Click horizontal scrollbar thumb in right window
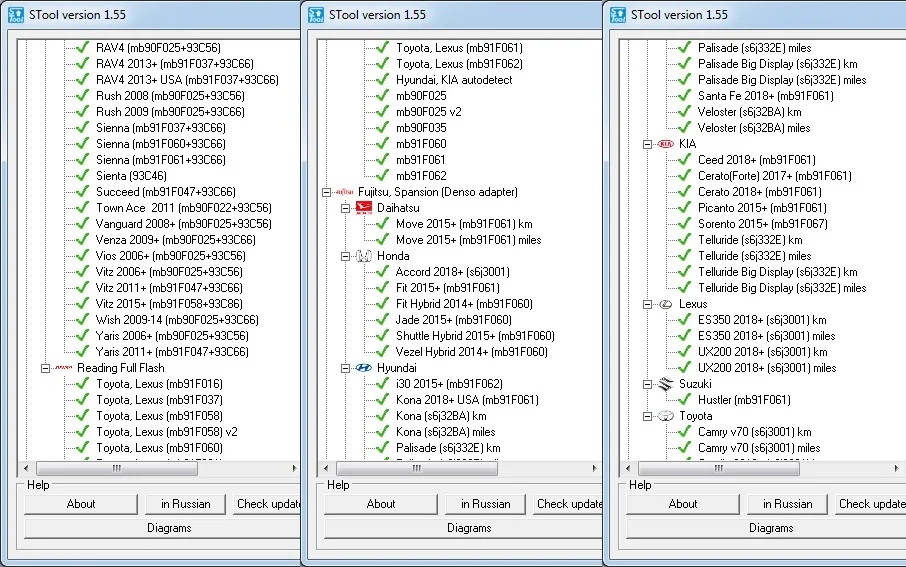 pyautogui.click(x=719, y=468)
